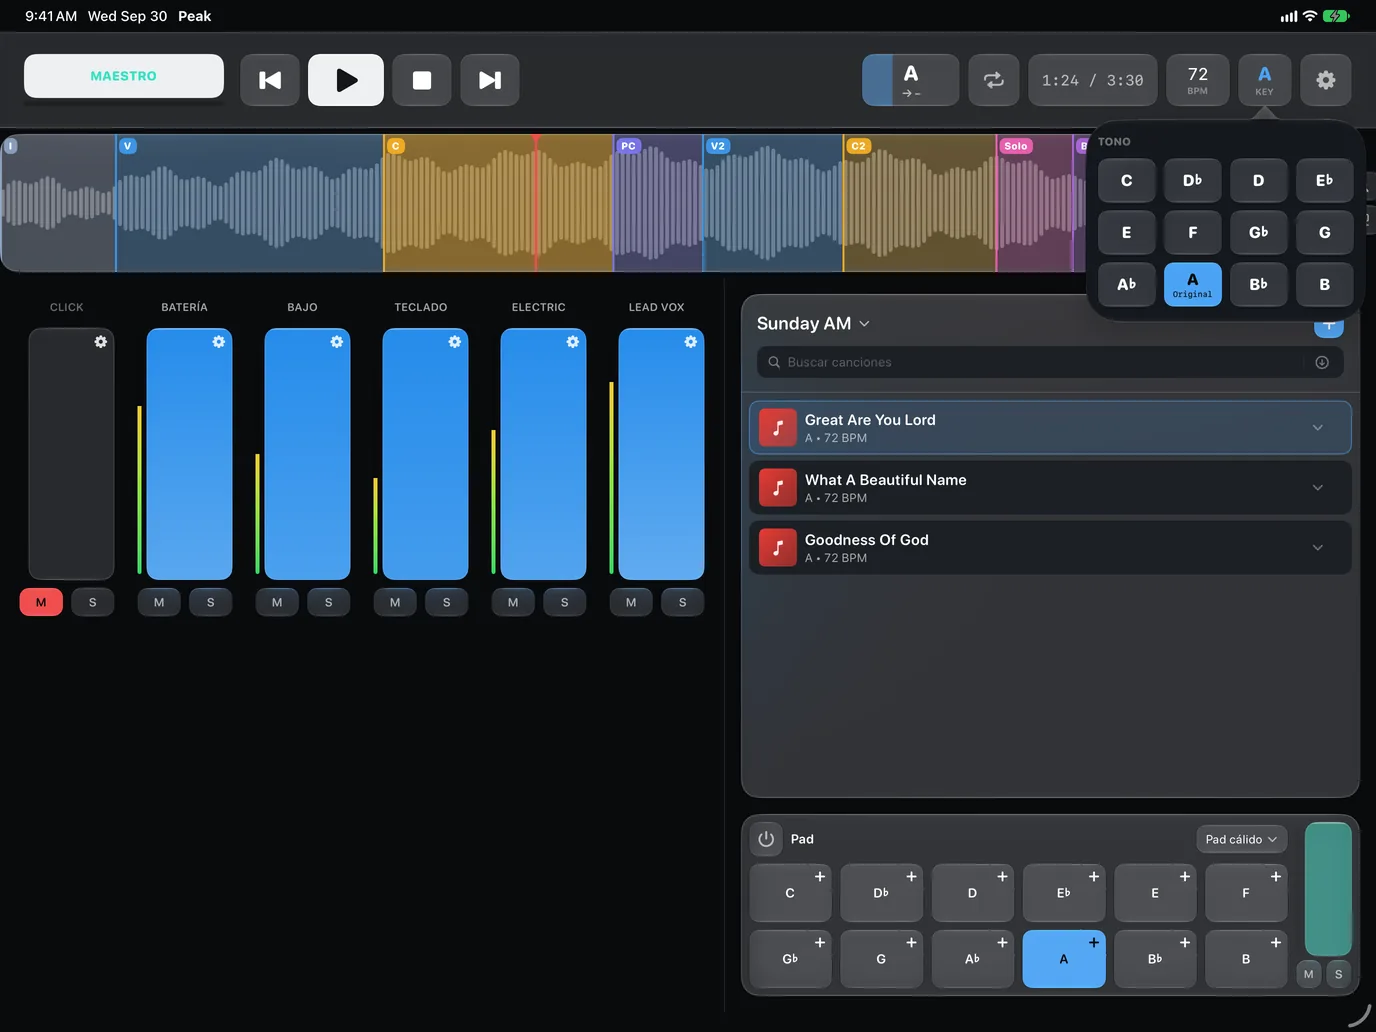
Task: Select key Eb in TONO menu
Action: [x=1325, y=181]
